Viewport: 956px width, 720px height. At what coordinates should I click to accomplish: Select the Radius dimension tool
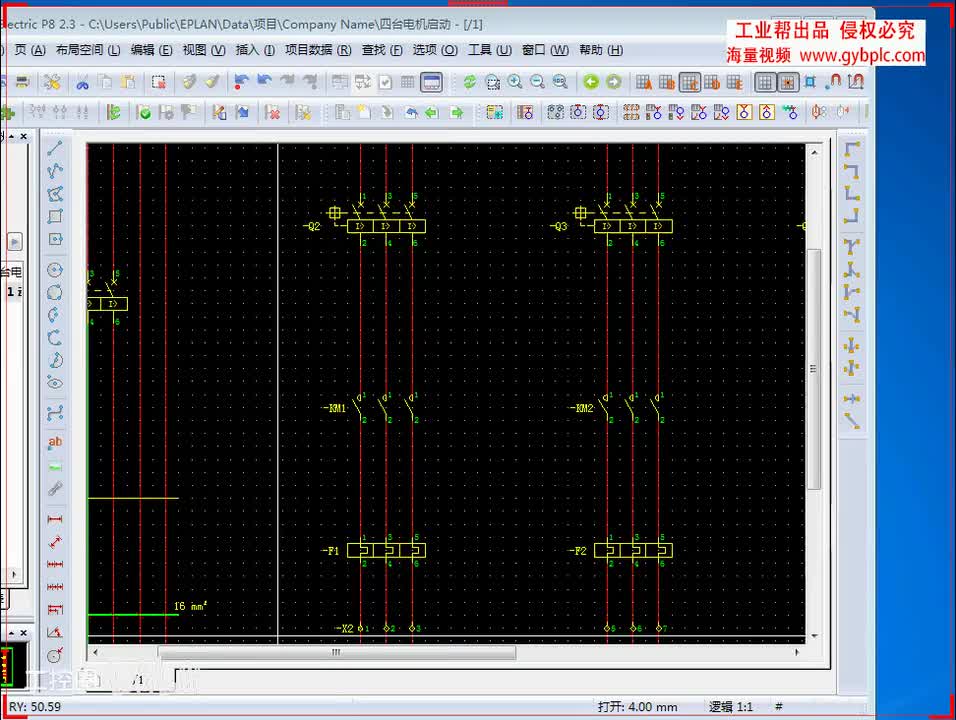[55, 655]
